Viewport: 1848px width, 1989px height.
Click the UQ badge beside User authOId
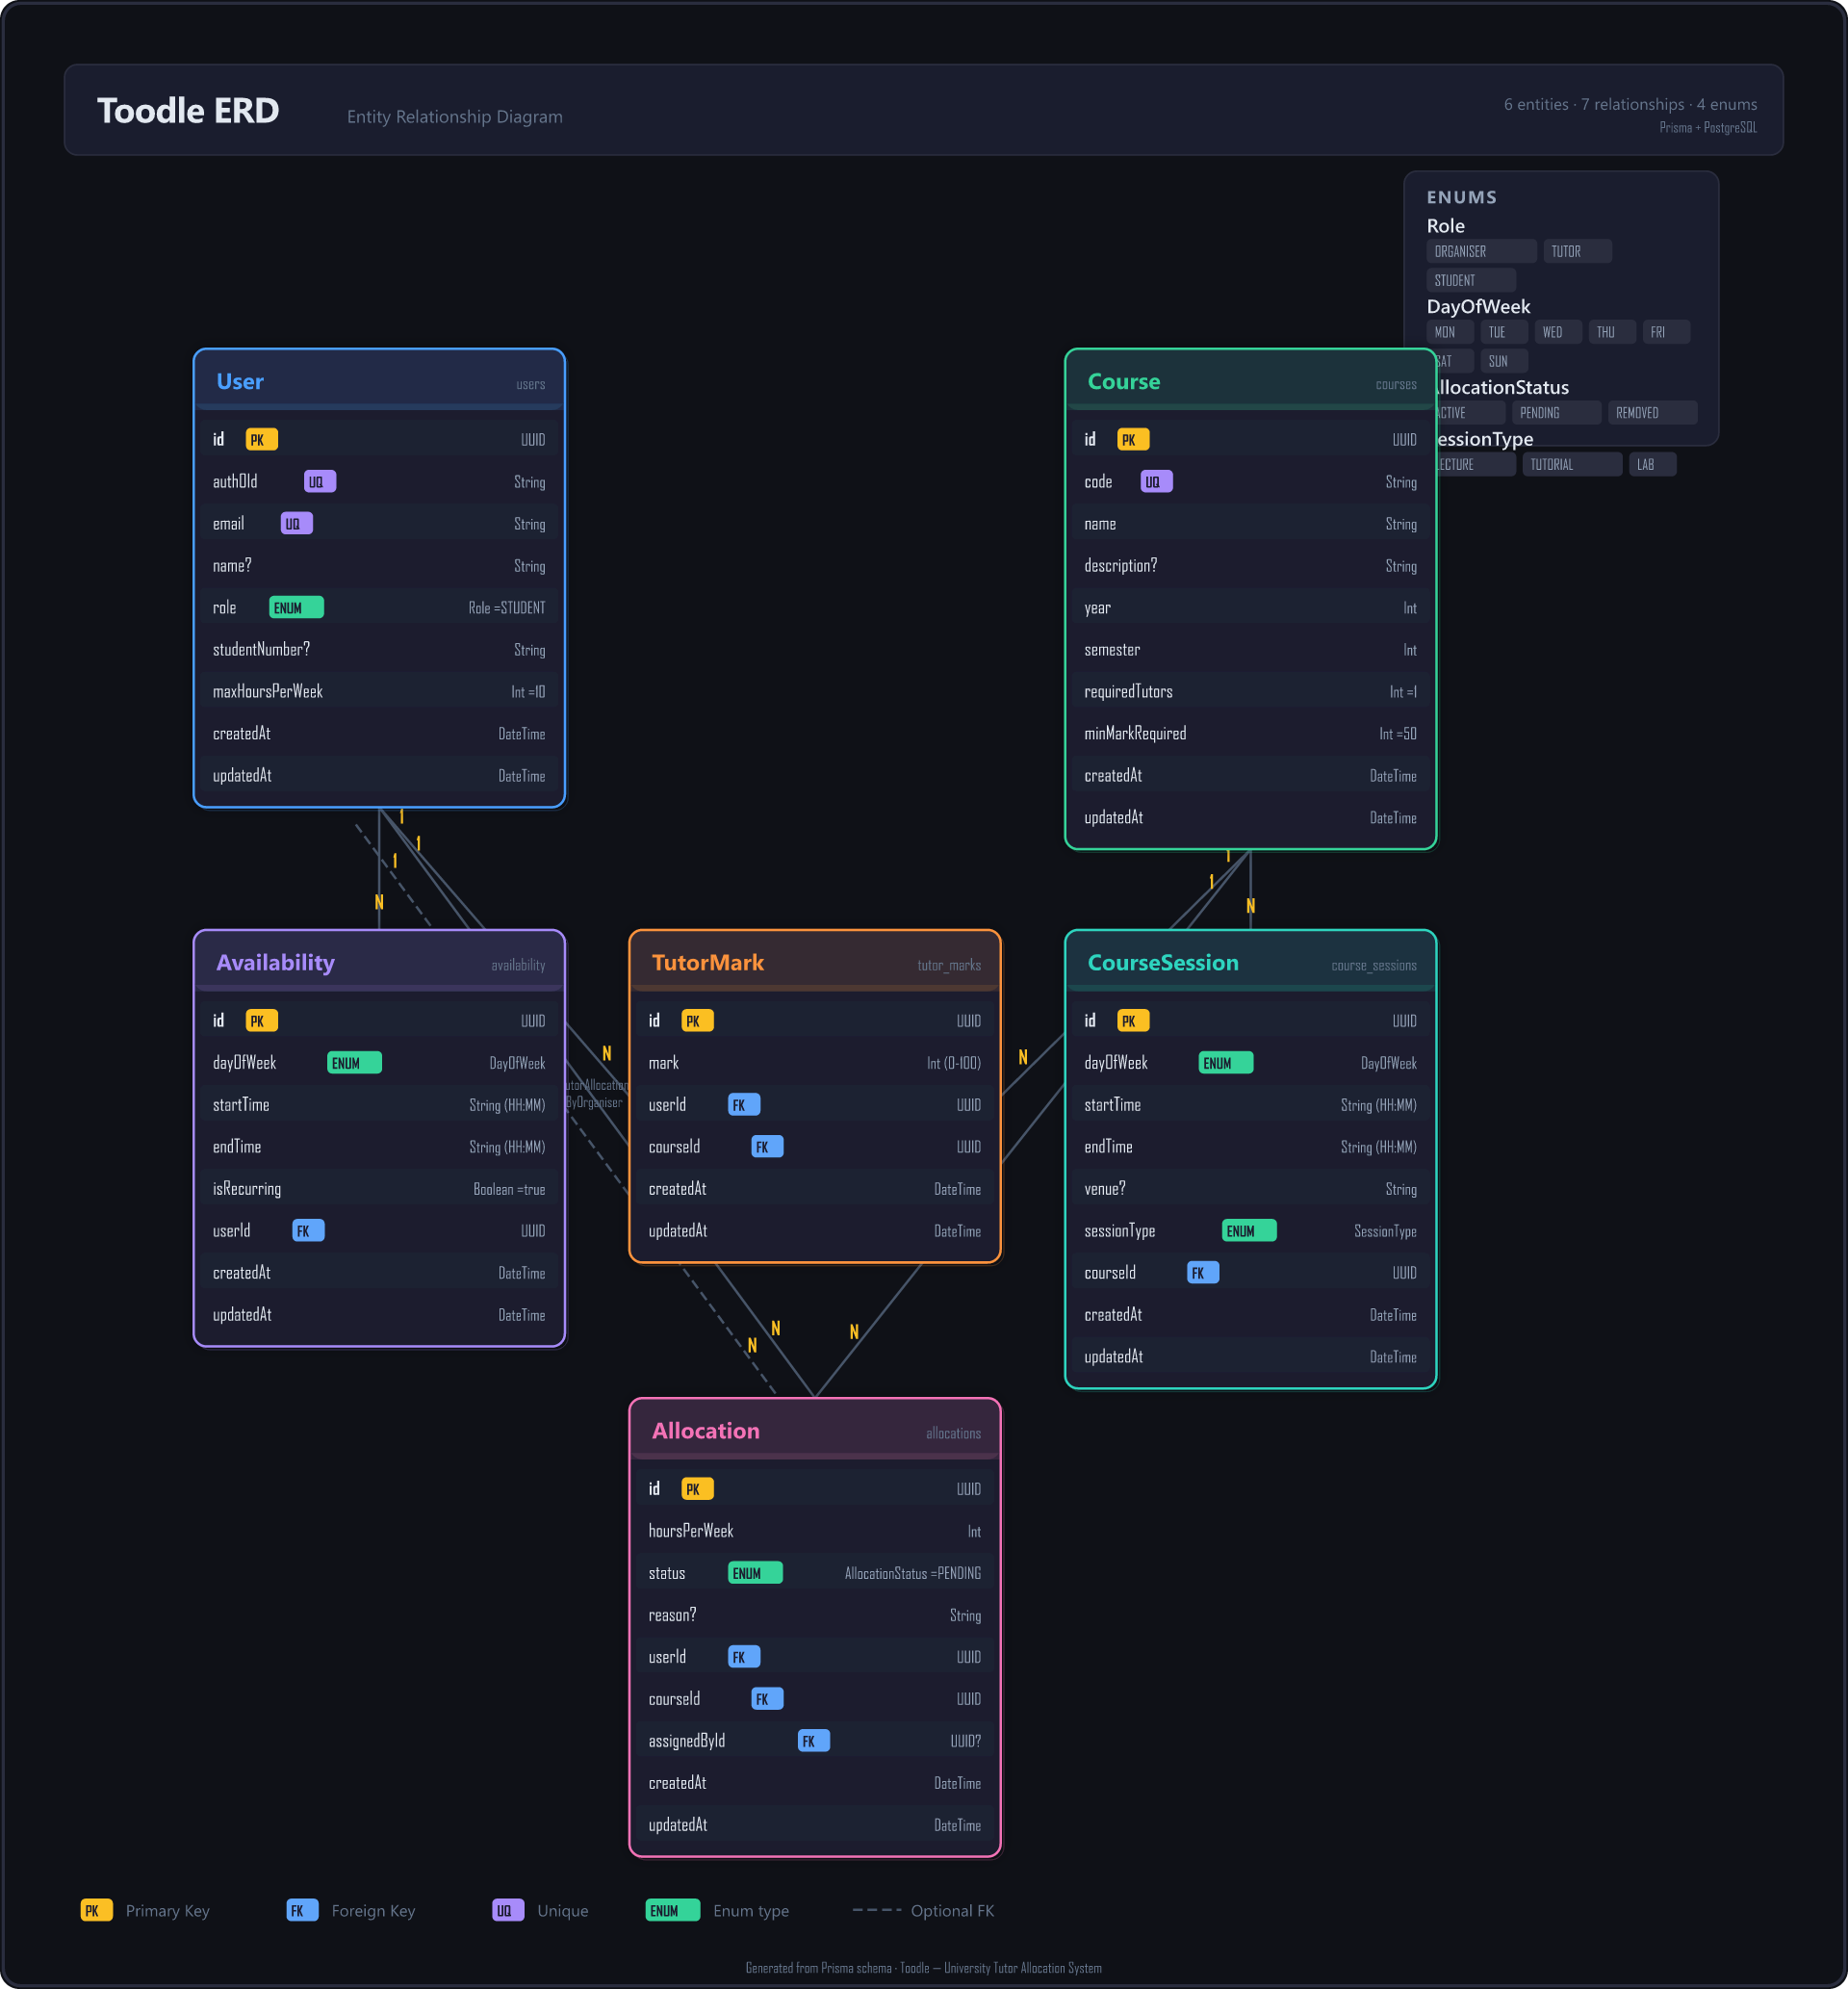(x=320, y=482)
